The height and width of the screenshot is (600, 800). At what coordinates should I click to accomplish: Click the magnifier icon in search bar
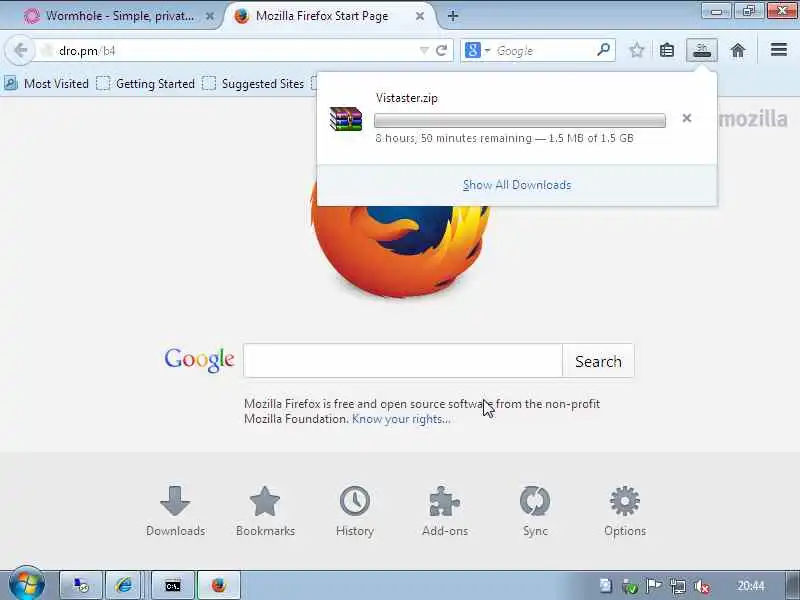[x=603, y=50]
